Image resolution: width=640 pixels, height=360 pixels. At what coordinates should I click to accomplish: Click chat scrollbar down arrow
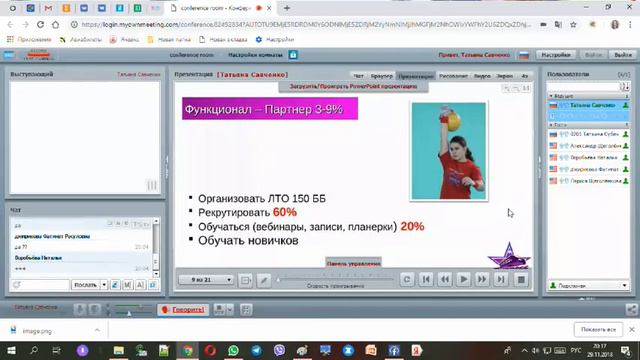pyautogui.click(x=156, y=273)
